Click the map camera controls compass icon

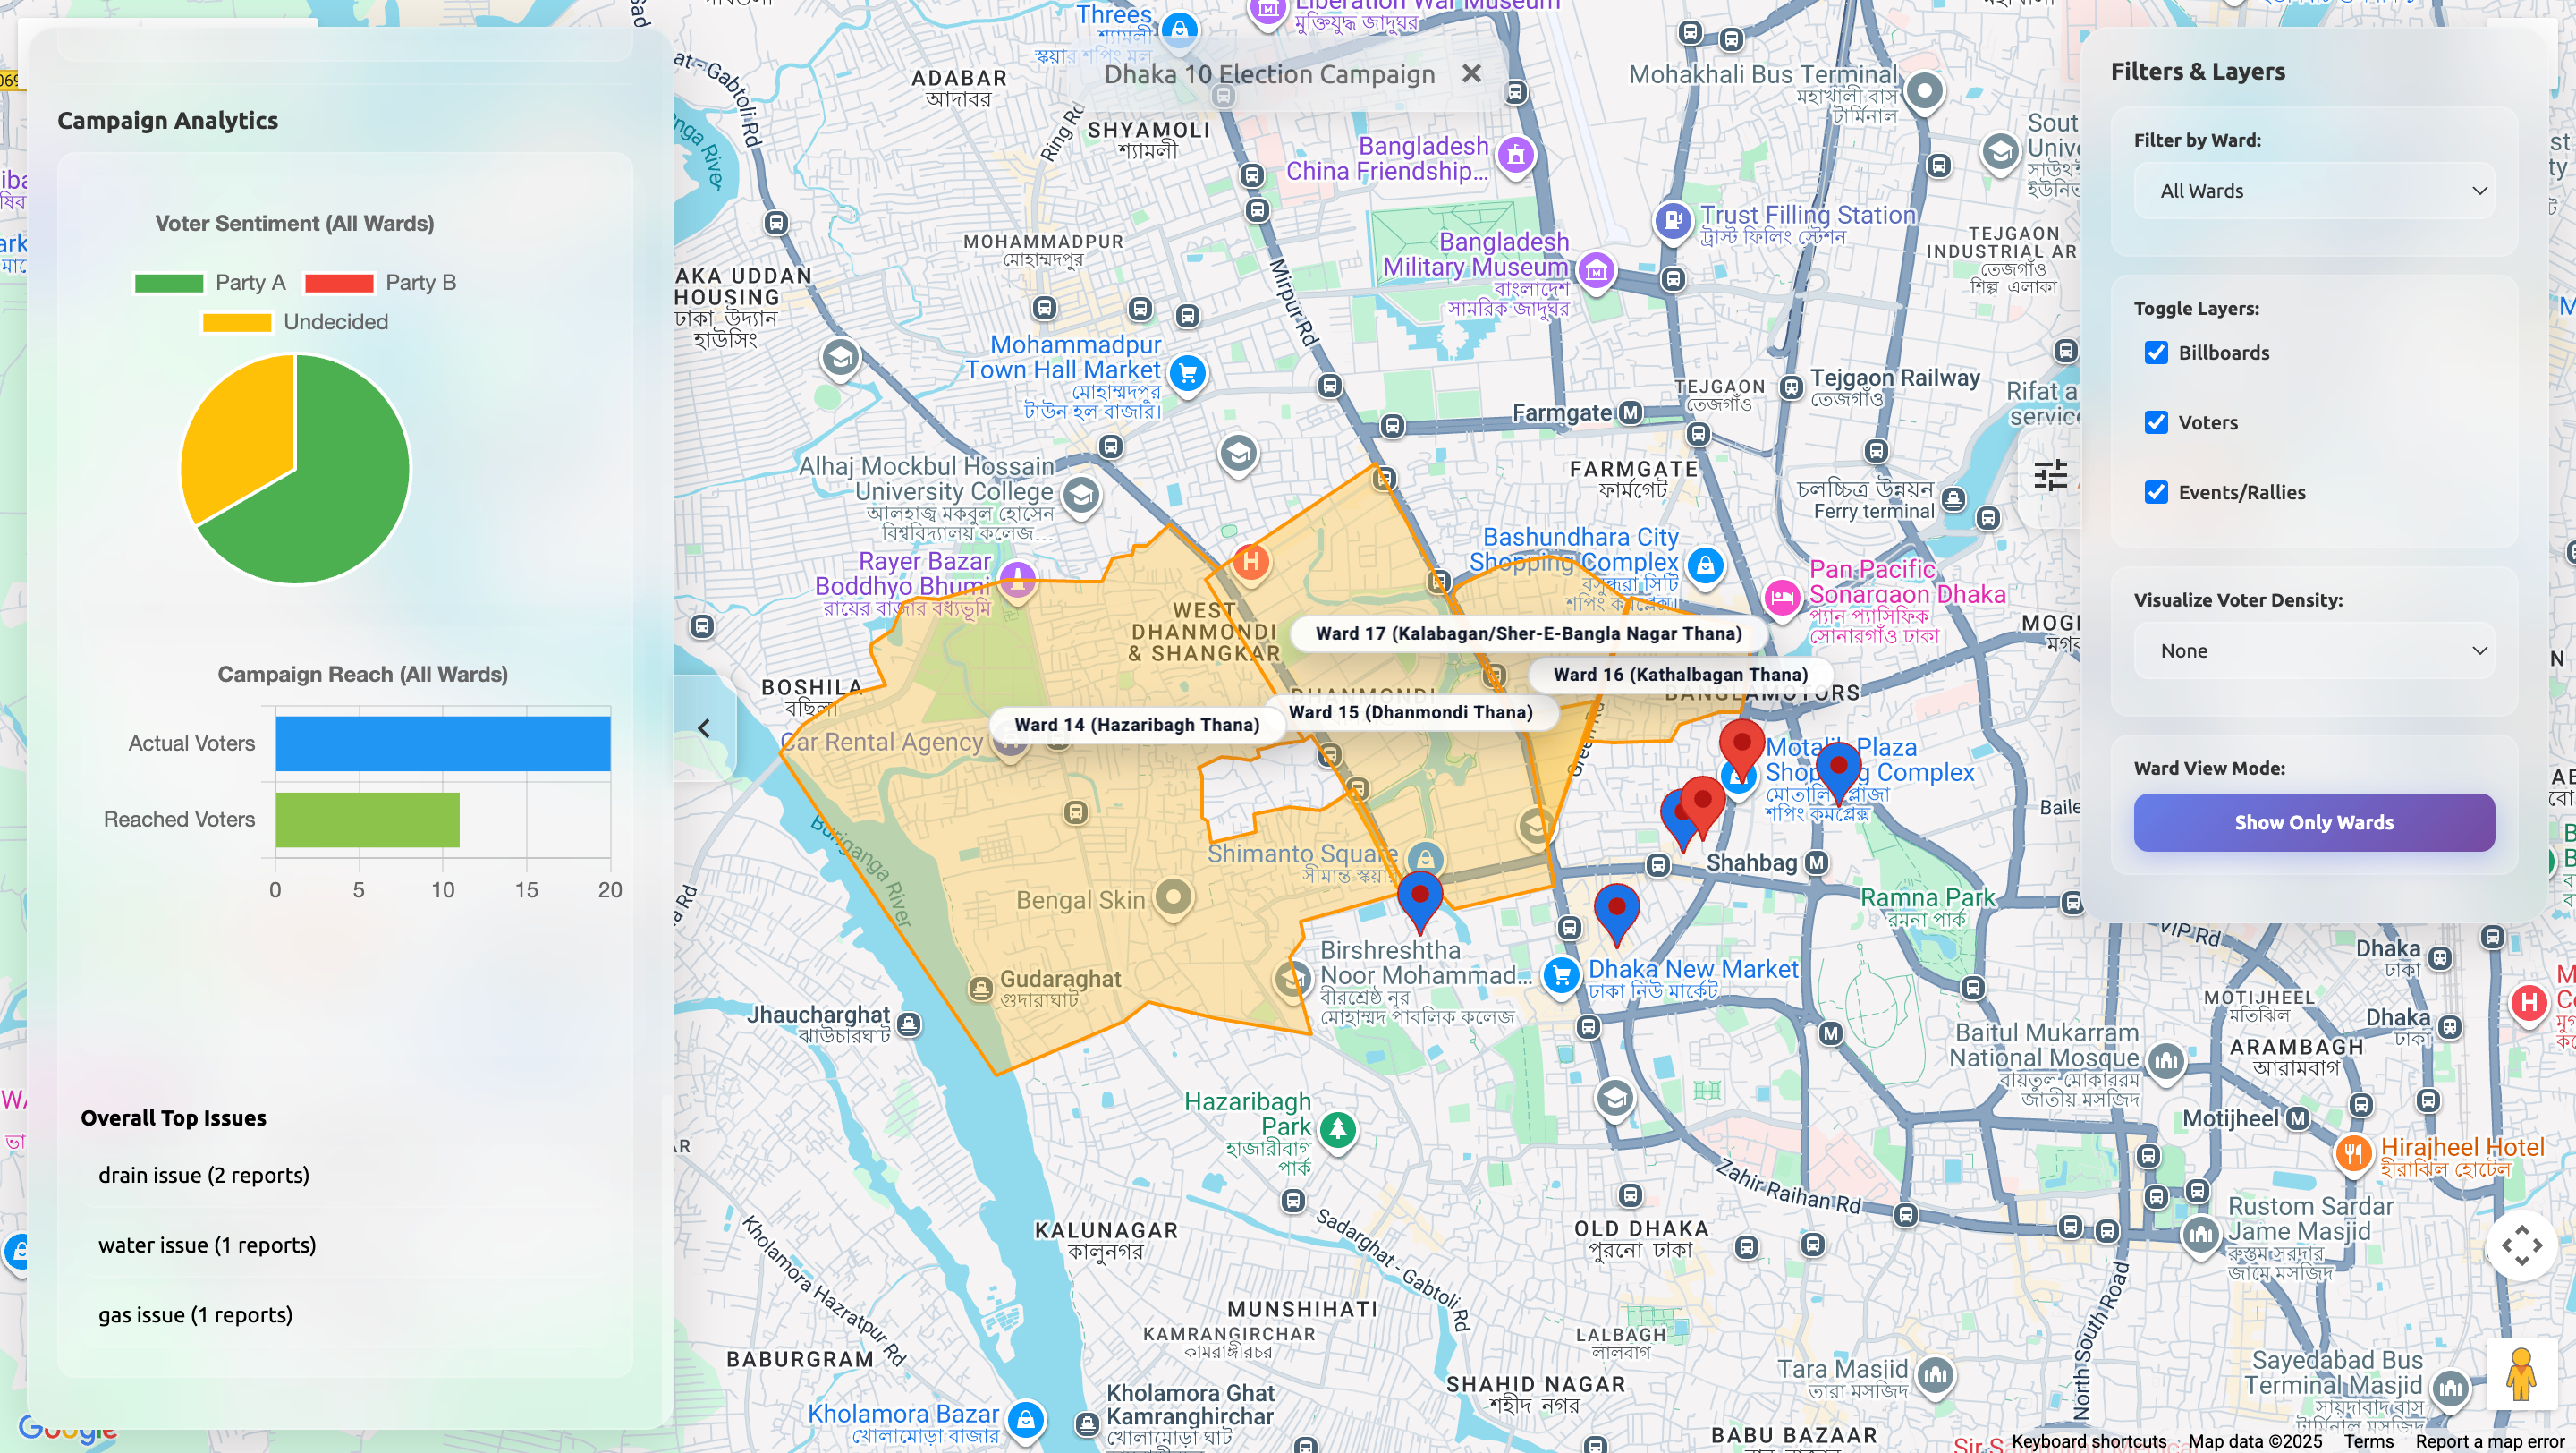pos(2521,1245)
